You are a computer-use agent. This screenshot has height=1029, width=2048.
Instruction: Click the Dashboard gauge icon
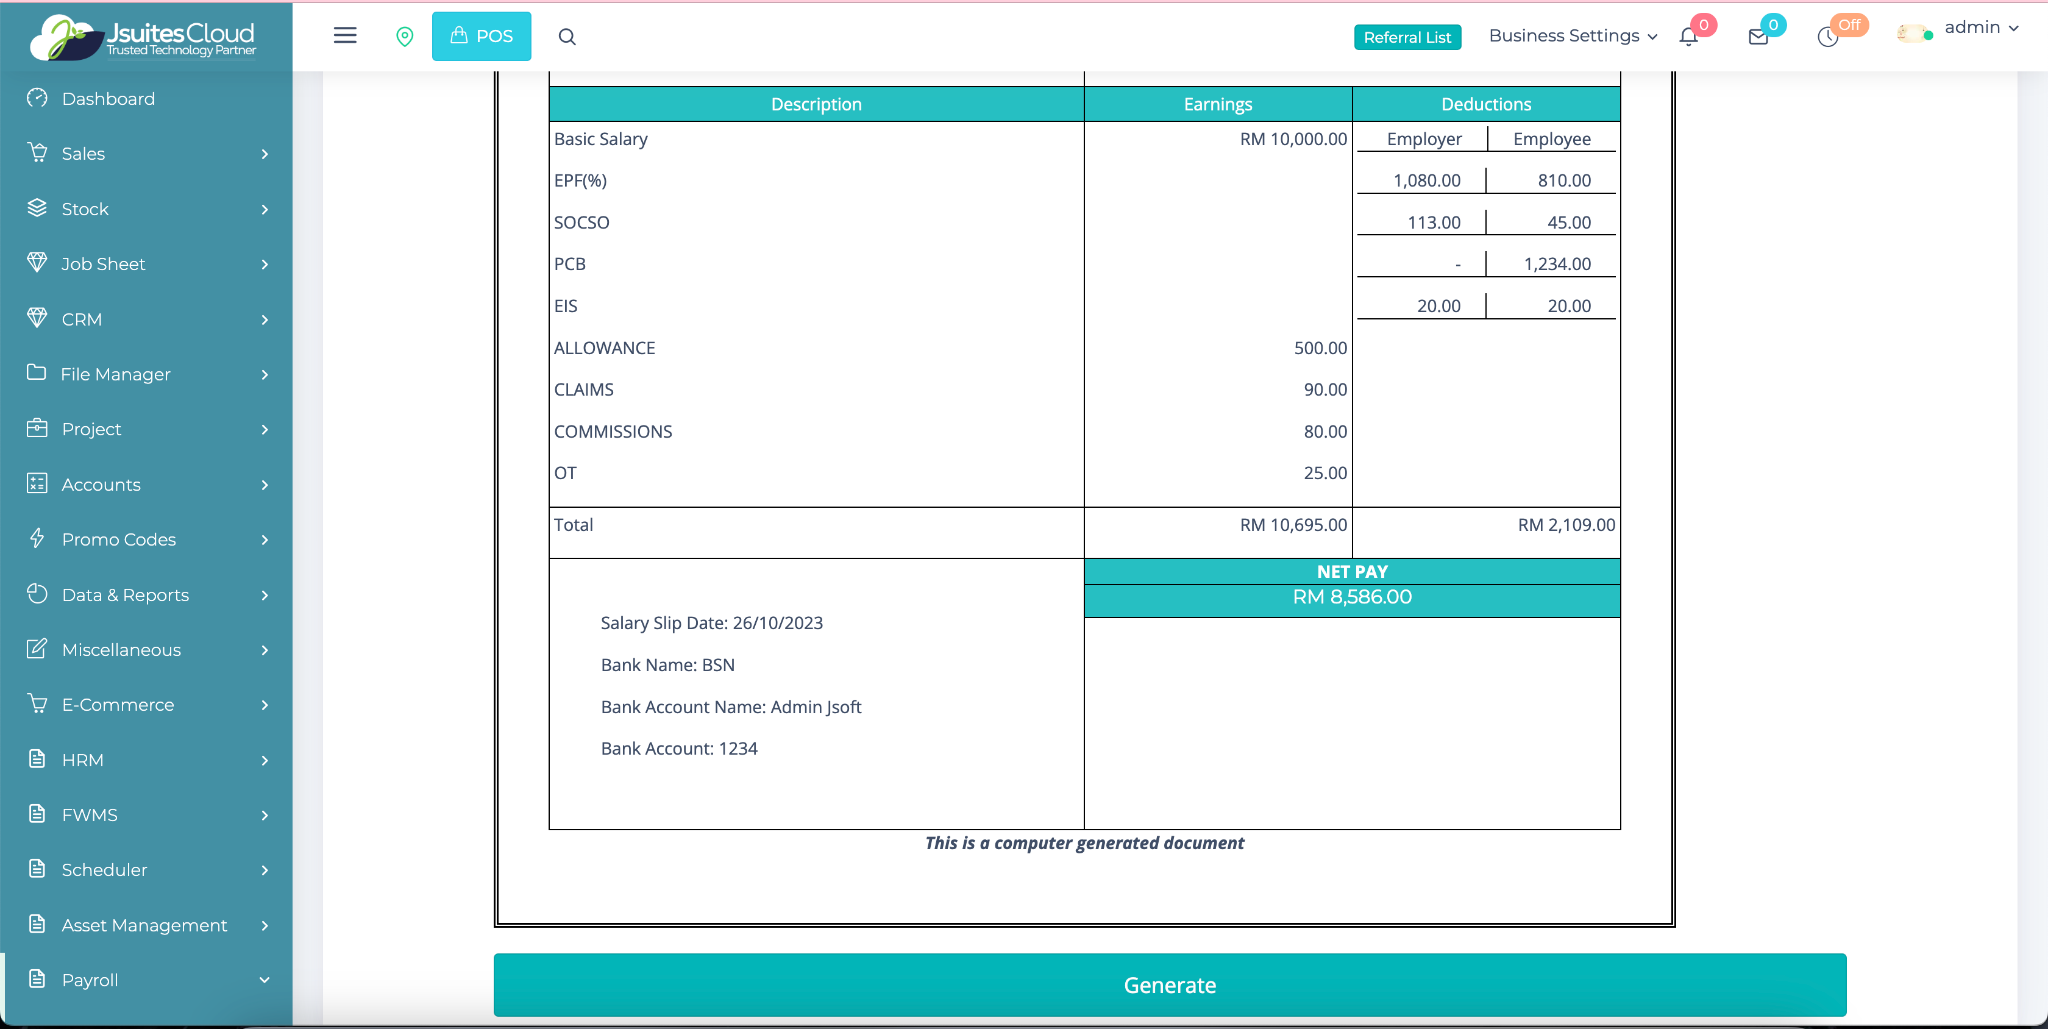pos(37,98)
